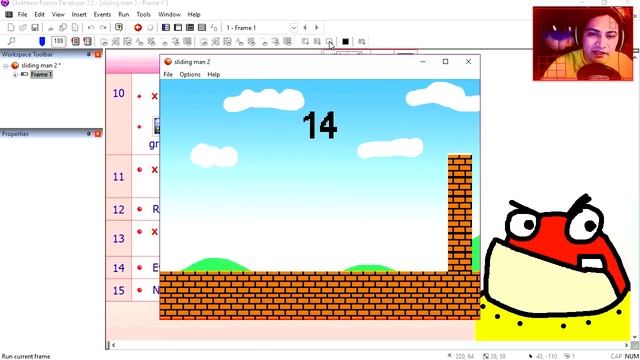Click the horizontal scrollbar right arrow
The height and width of the screenshot is (360, 640).
pos(626,345)
